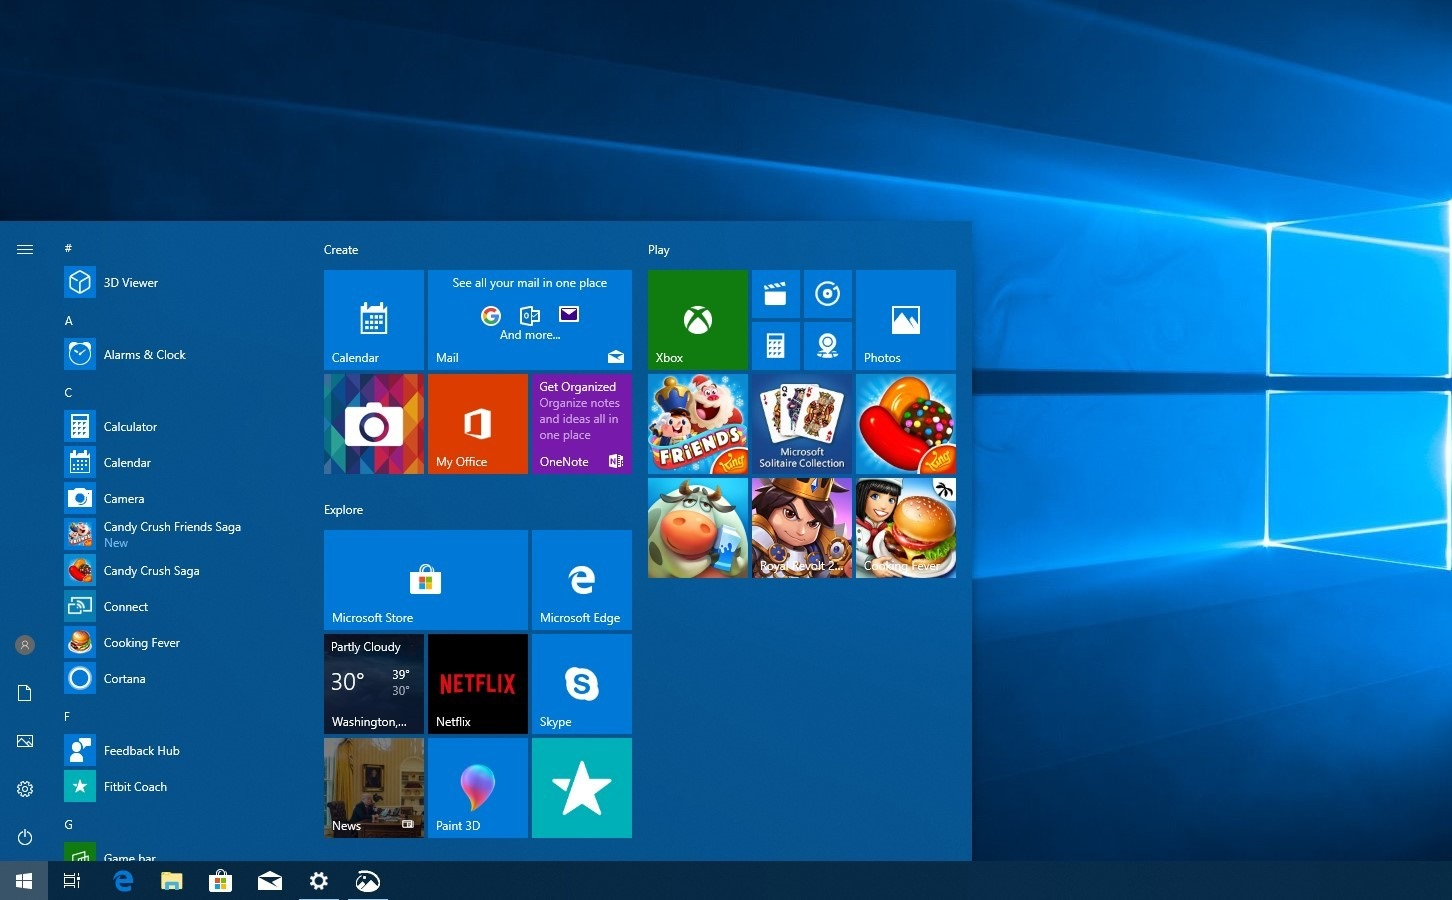1452x900 pixels.
Task: Open Settings gear on the taskbar
Action: pos(318,881)
